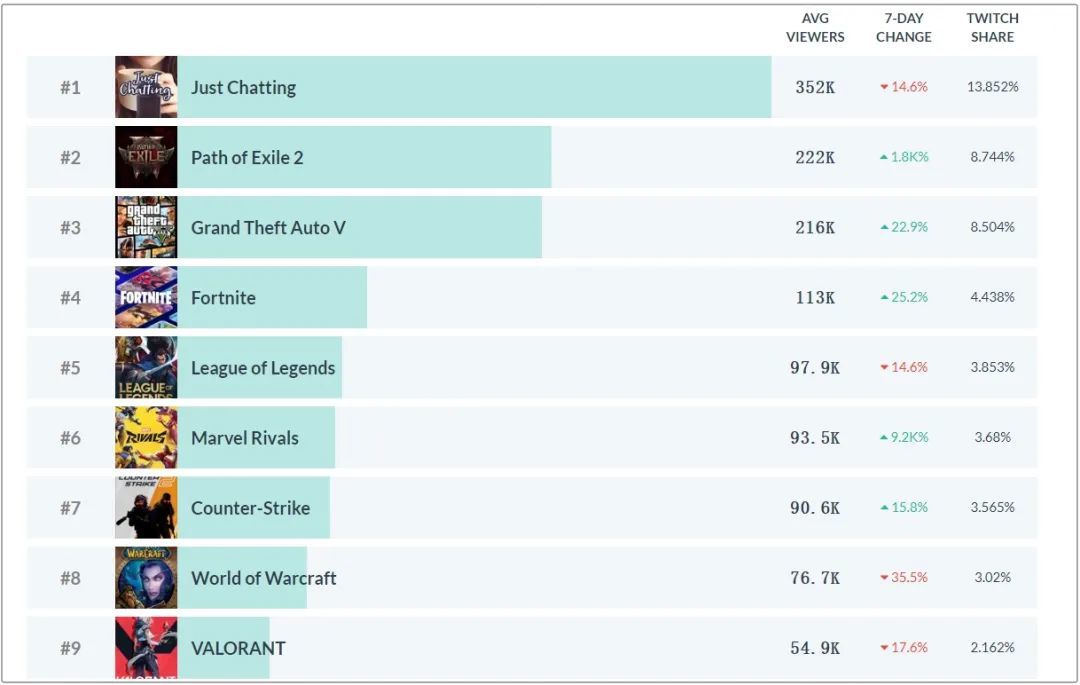Click the Counter-Strike cover icon
This screenshot has height=685, width=1080.
click(x=146, y=507)
